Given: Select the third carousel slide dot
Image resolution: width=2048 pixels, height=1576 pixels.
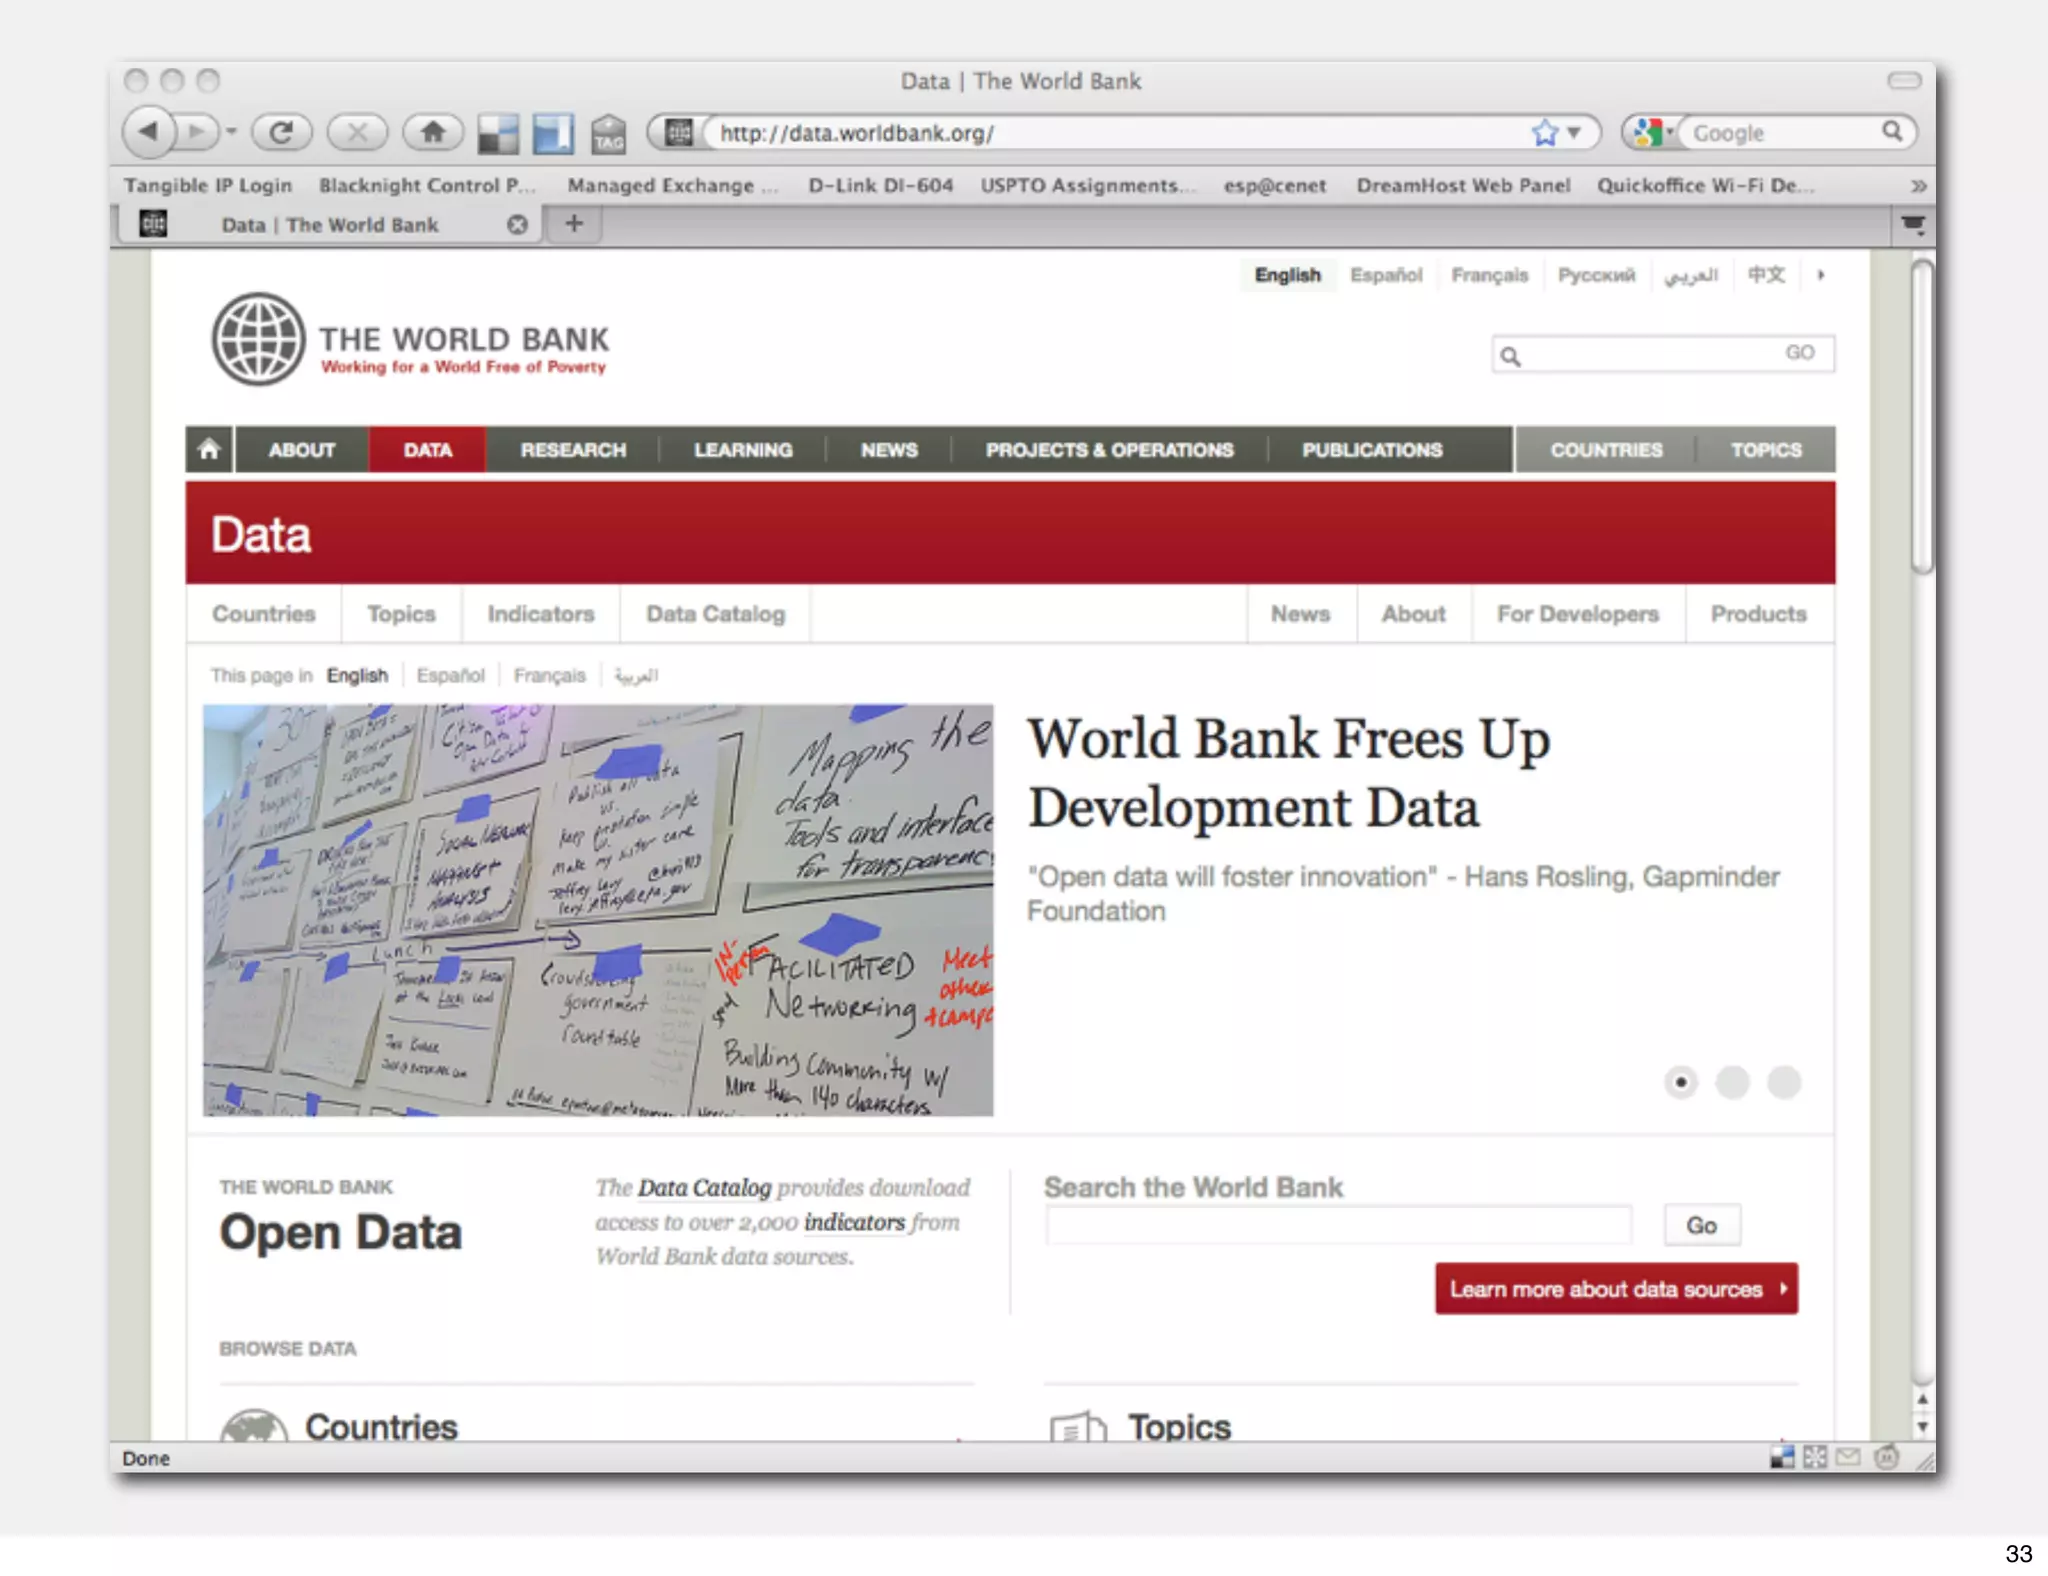Looking at the screenshot, I should pyautogui.click(x=1784, y=1082).
